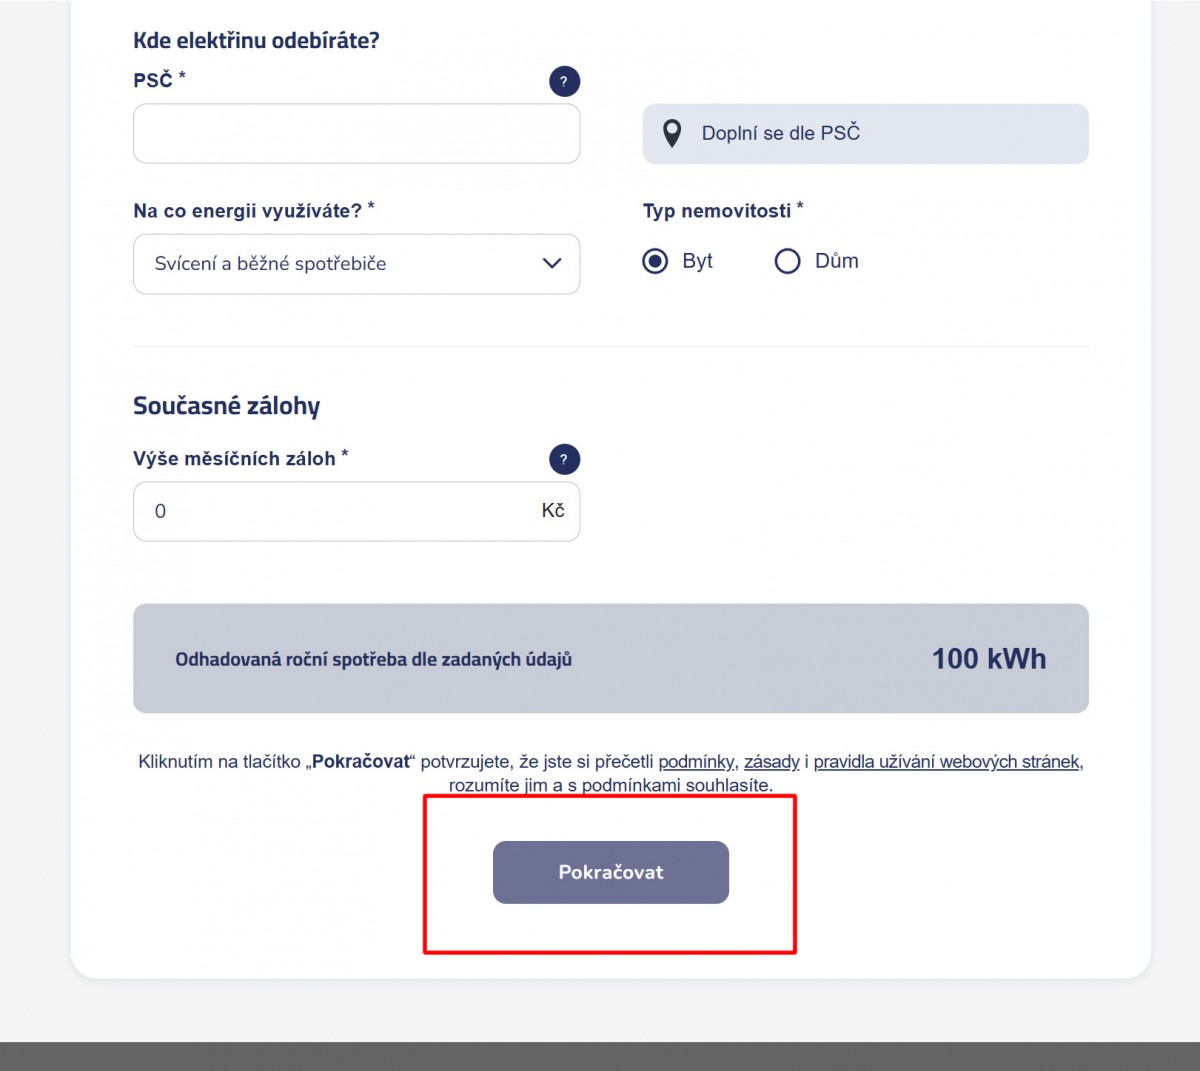Click the Kč currency suffix
Viewport: 1200px width, 1071px height.
(x=553, y=510)
